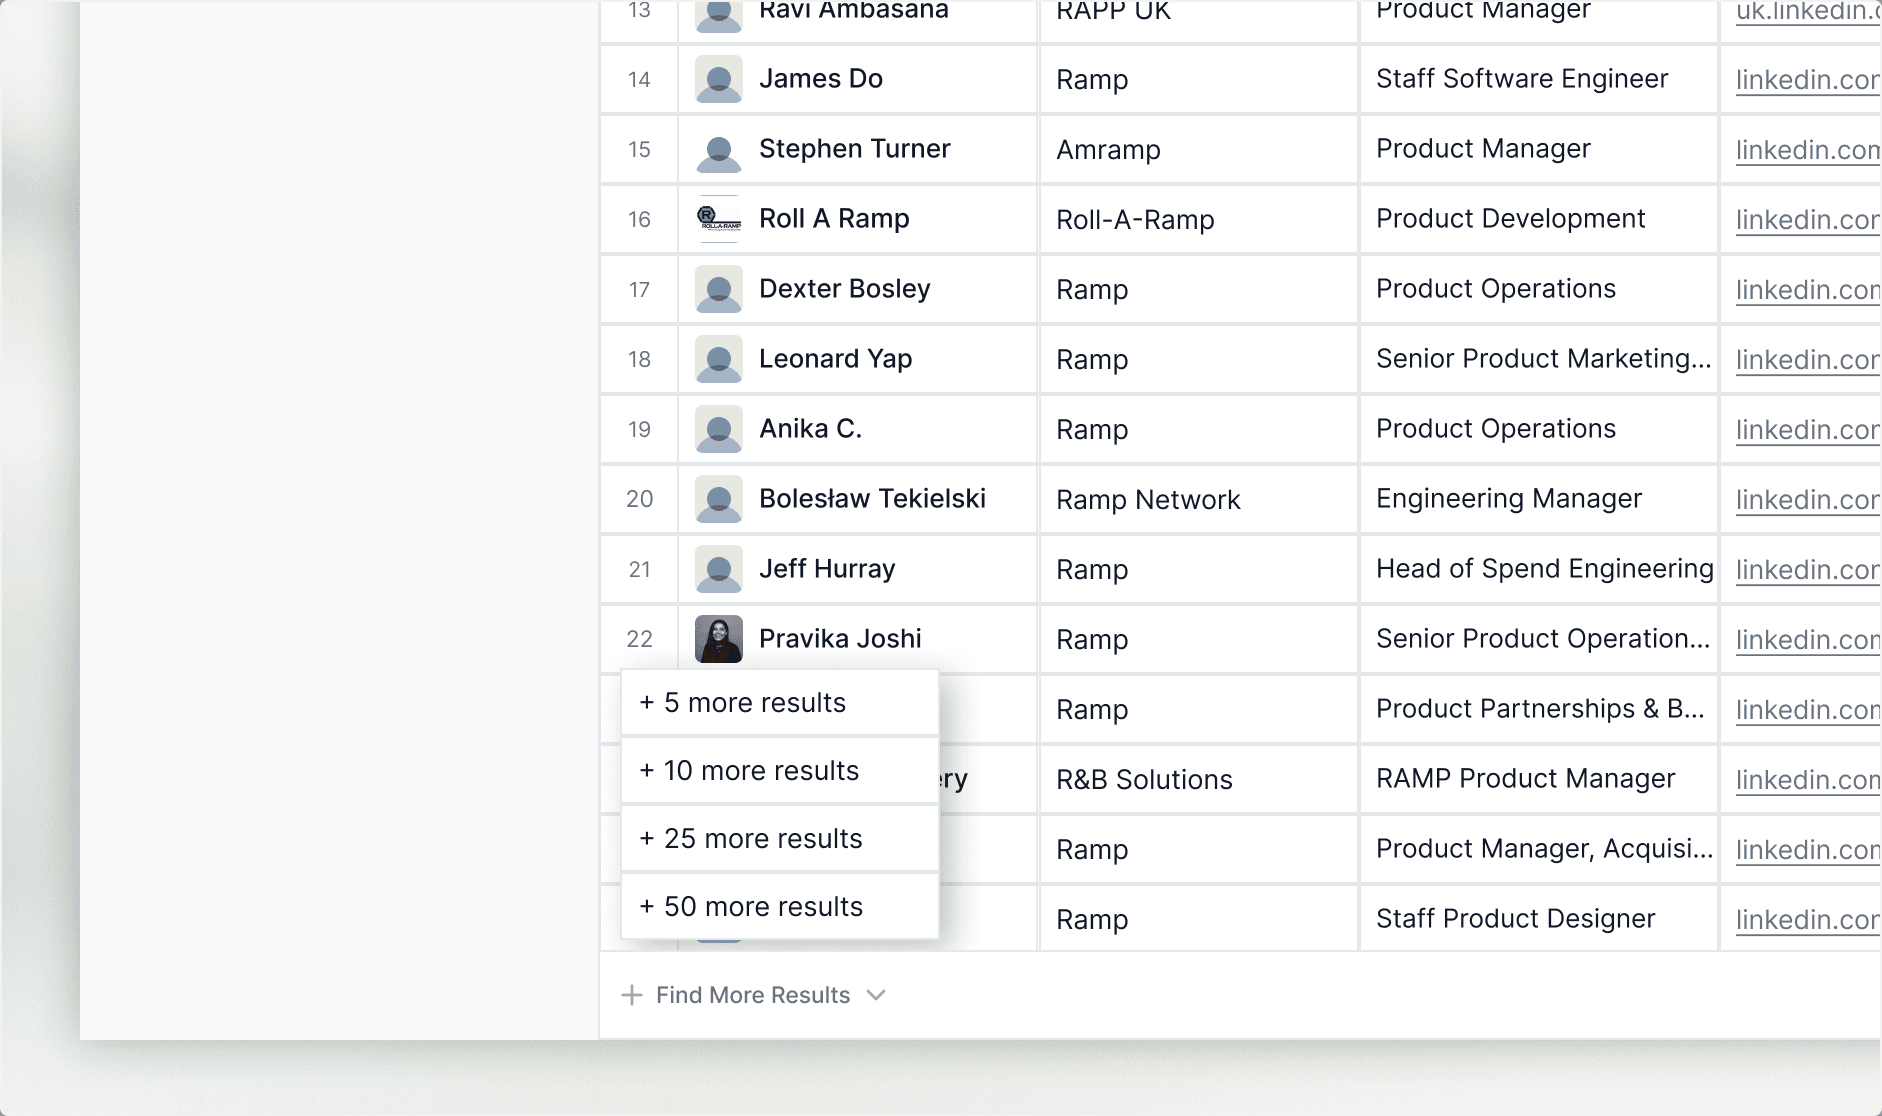This screenshot has height=1116, width=1882.
Task: Click Pravika Joshi's profile photo
Action: [x=718, y=639]
